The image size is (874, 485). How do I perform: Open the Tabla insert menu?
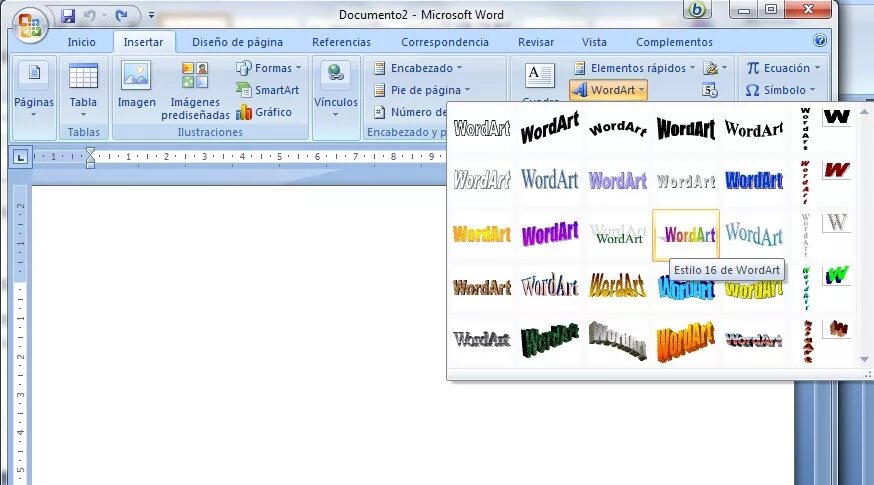[x=83, y=90]
